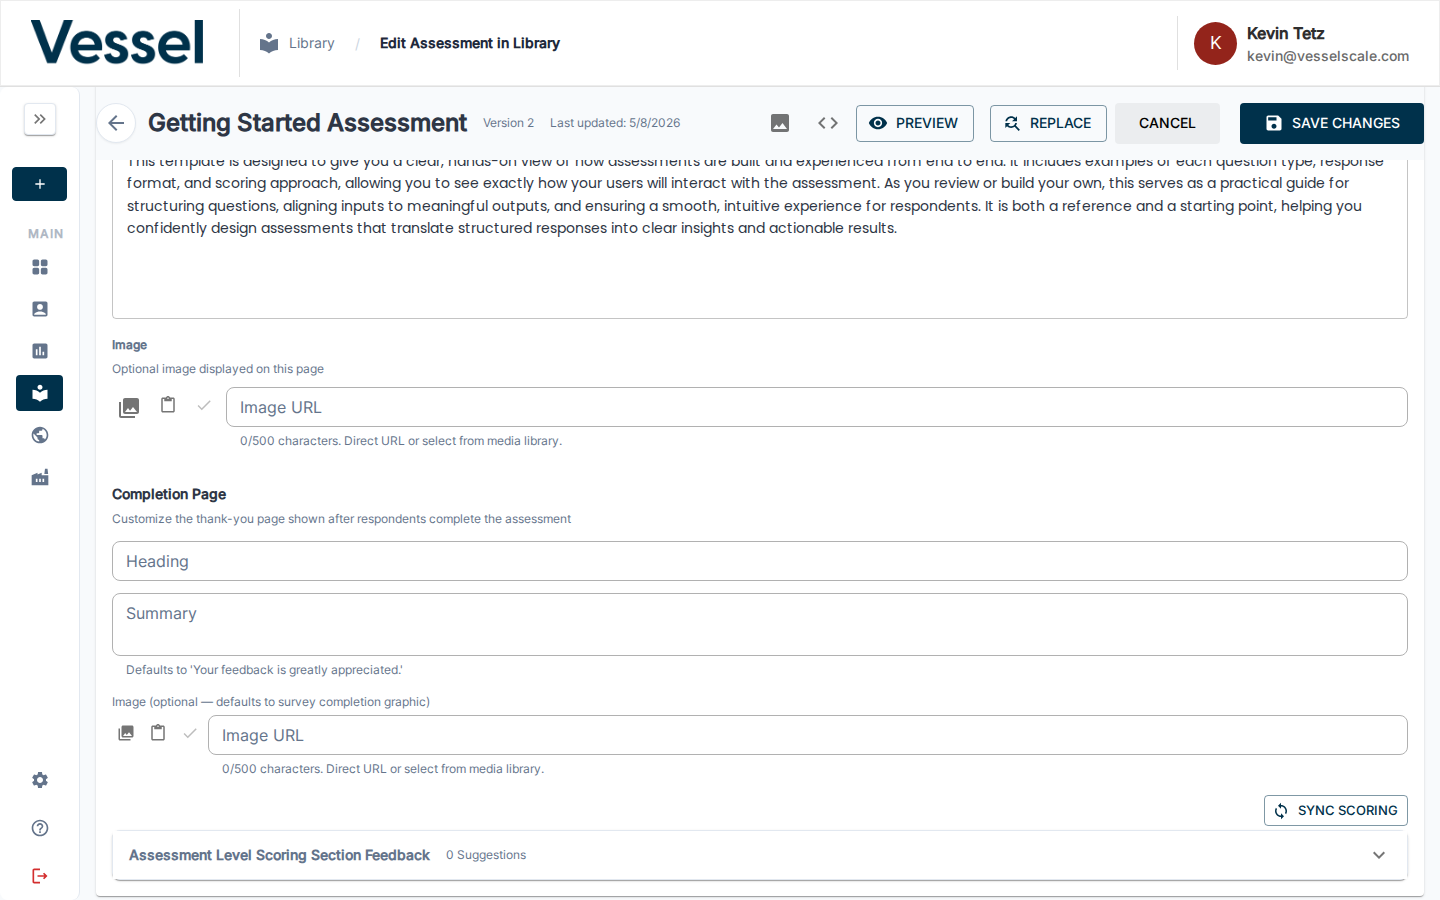Click the CANCEL button
The width and height of the screenshot is (1440, 900).
tap(1167, 123)
